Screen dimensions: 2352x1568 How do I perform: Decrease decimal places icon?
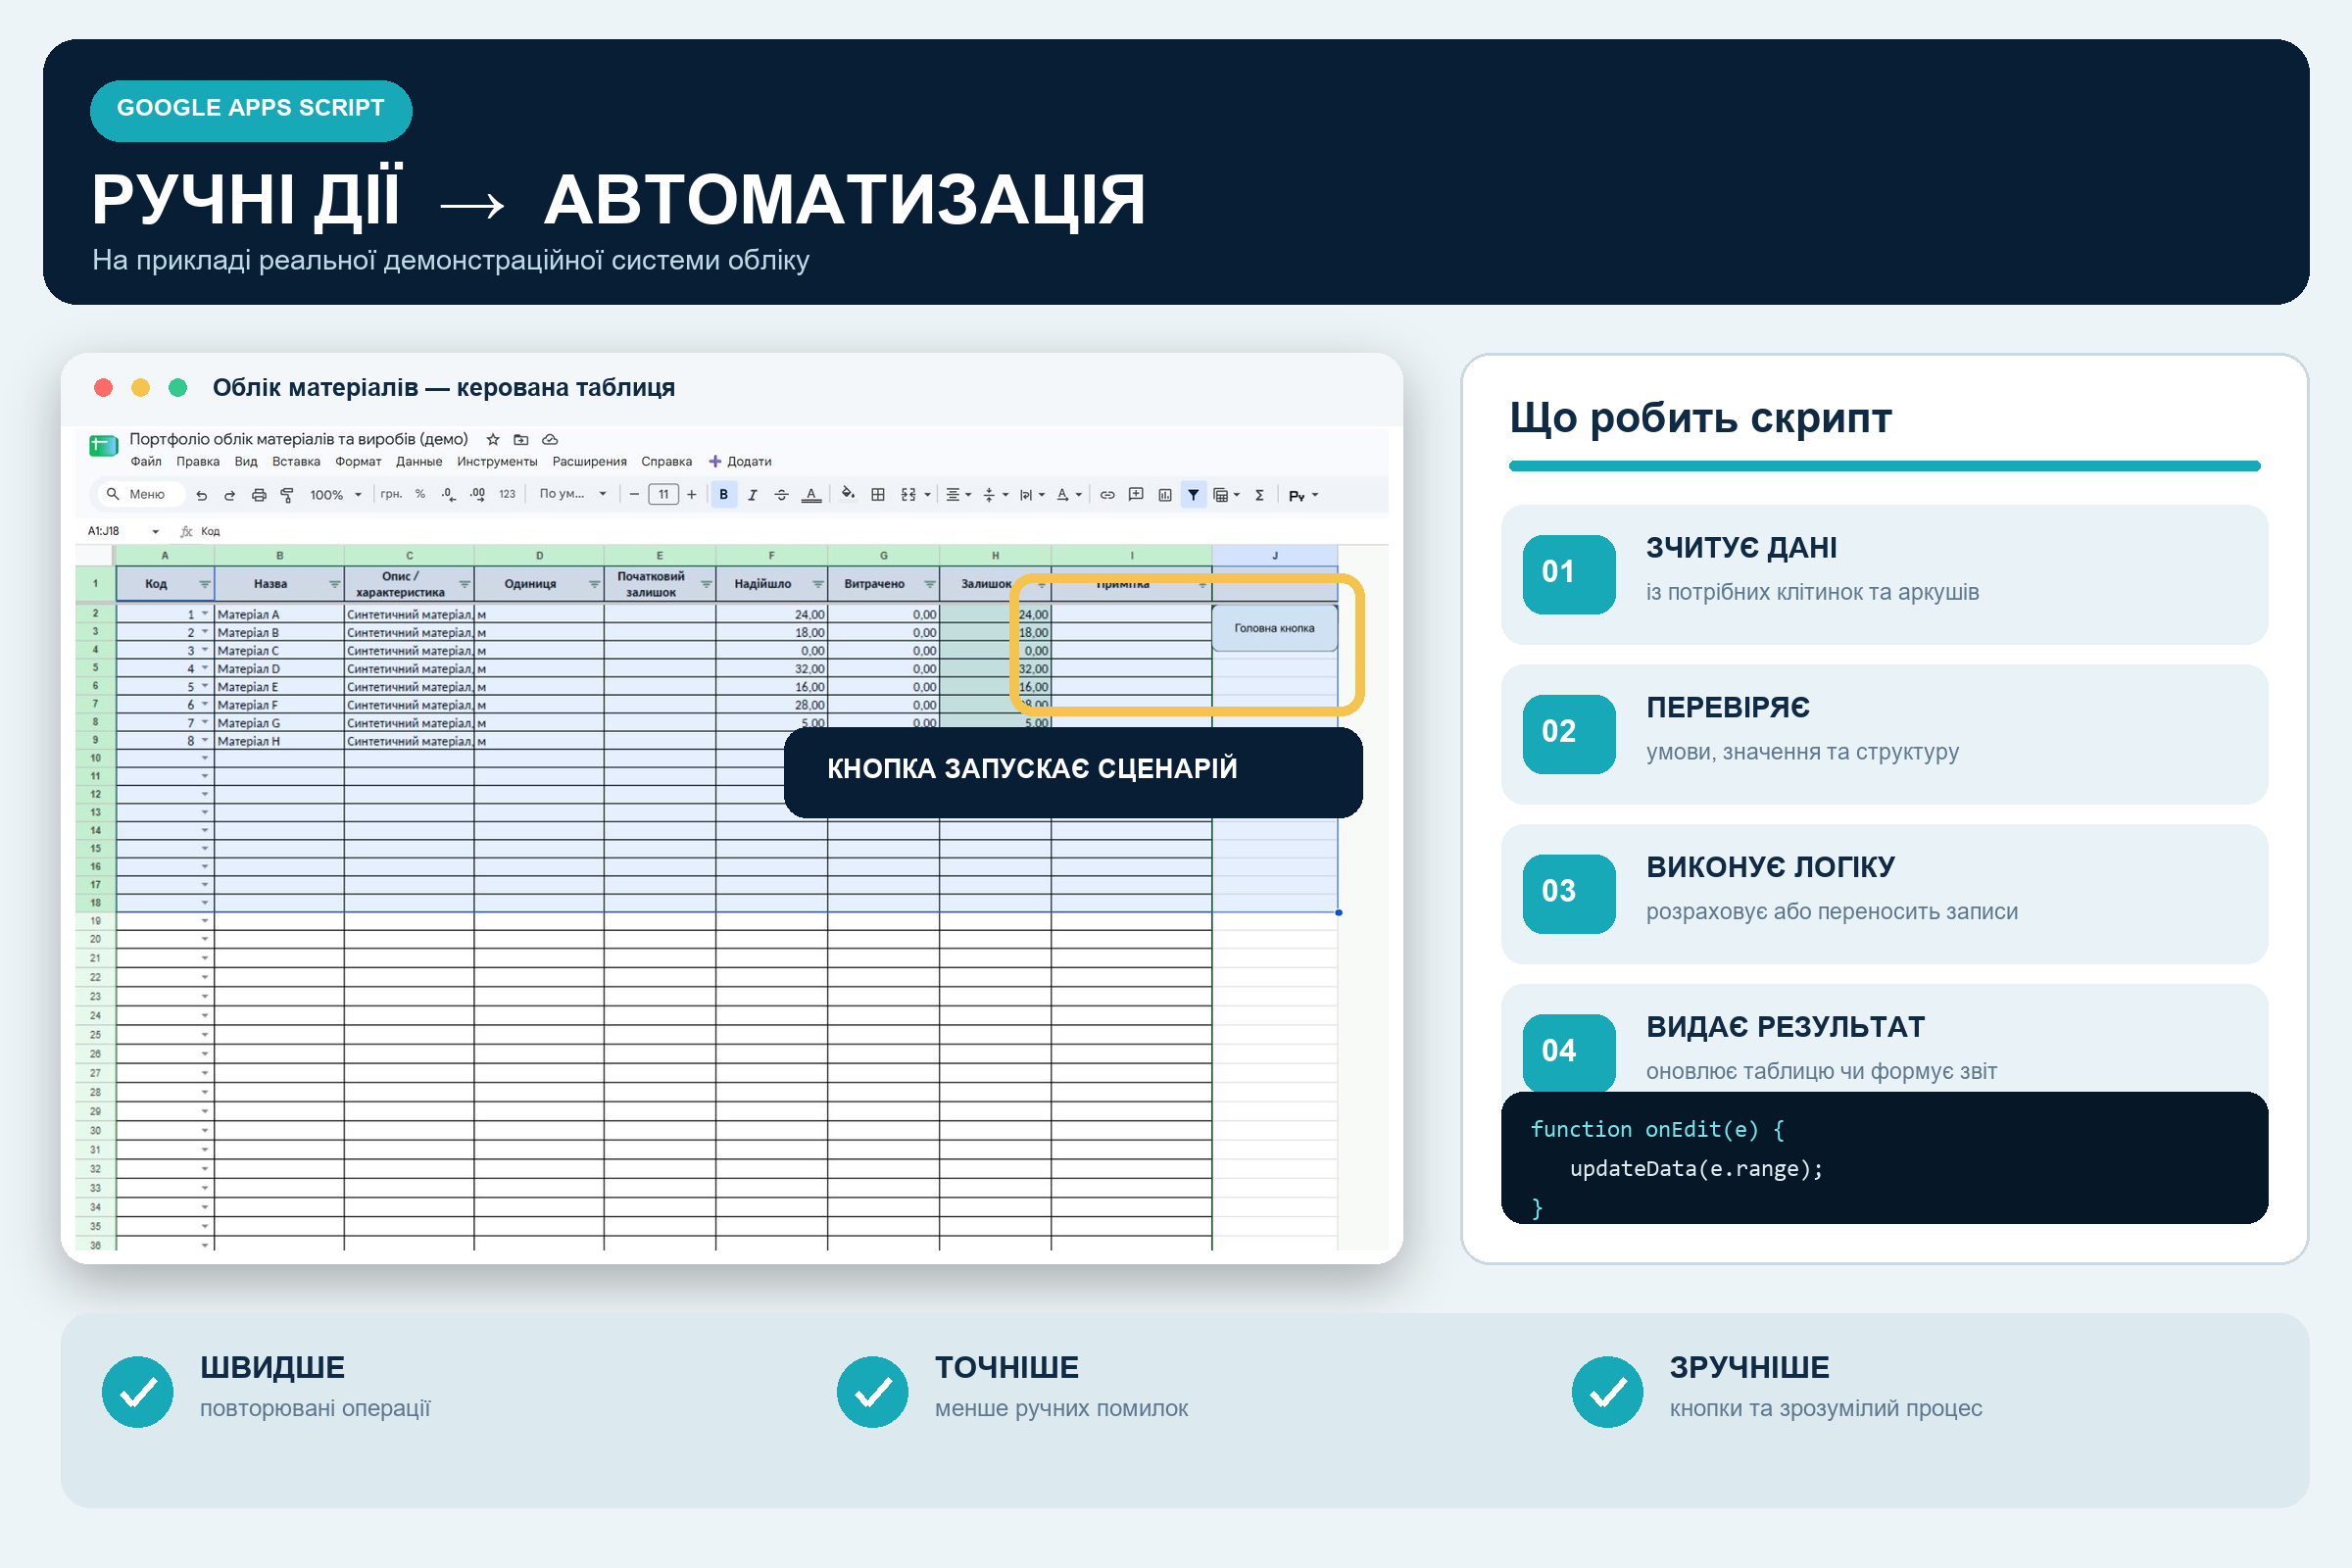click(x=449, y=494)
